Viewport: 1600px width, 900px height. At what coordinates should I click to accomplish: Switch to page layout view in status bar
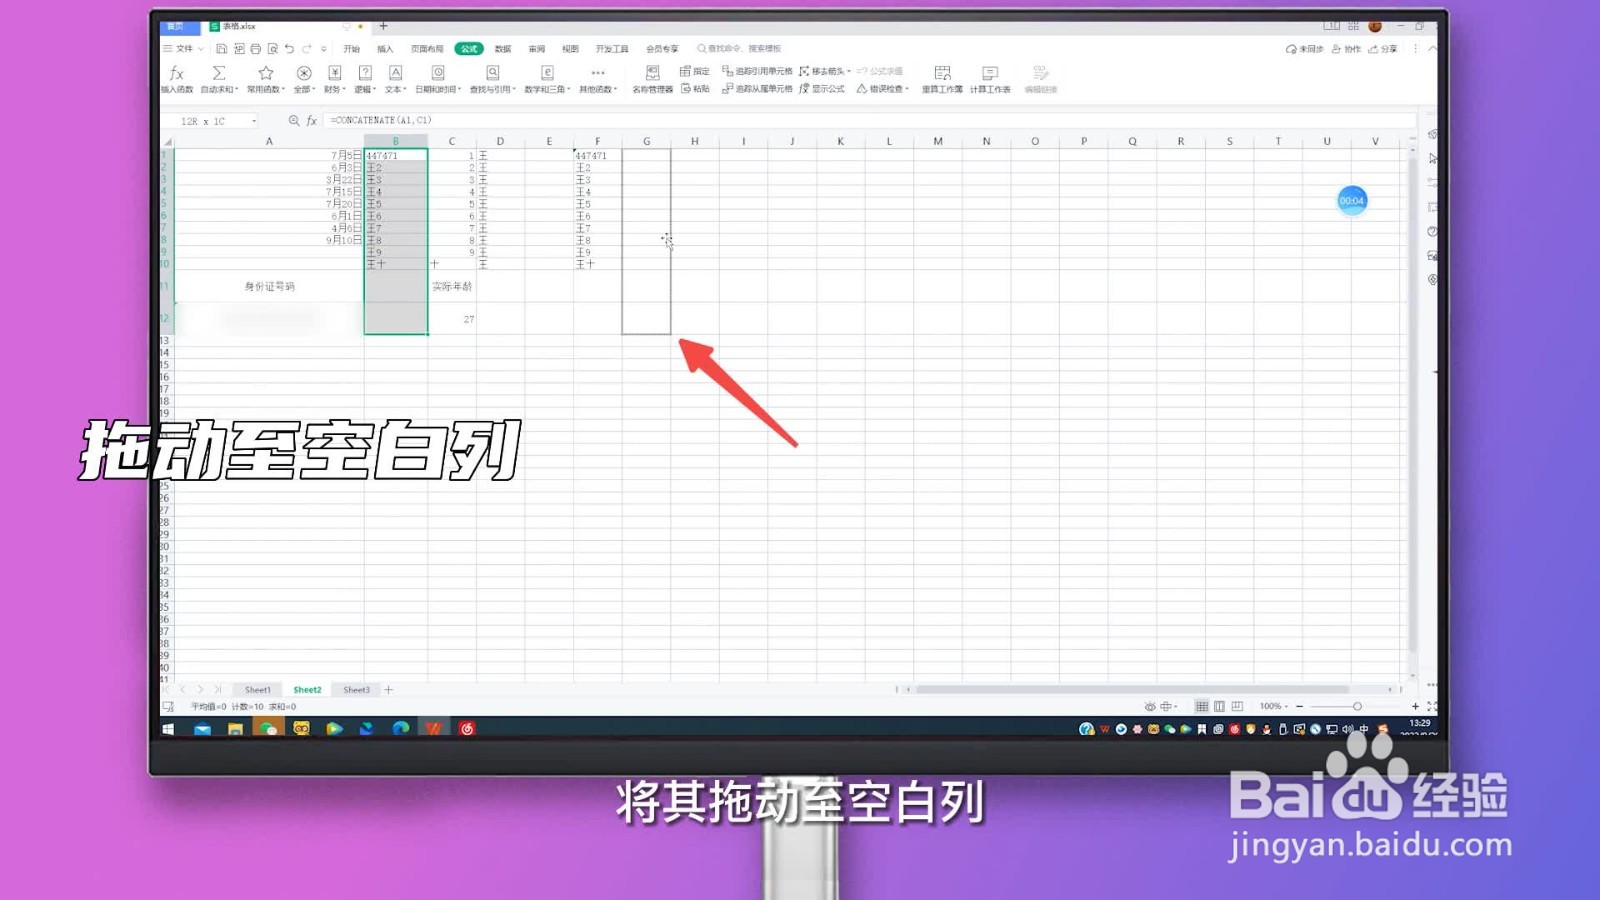point(1220,705)
